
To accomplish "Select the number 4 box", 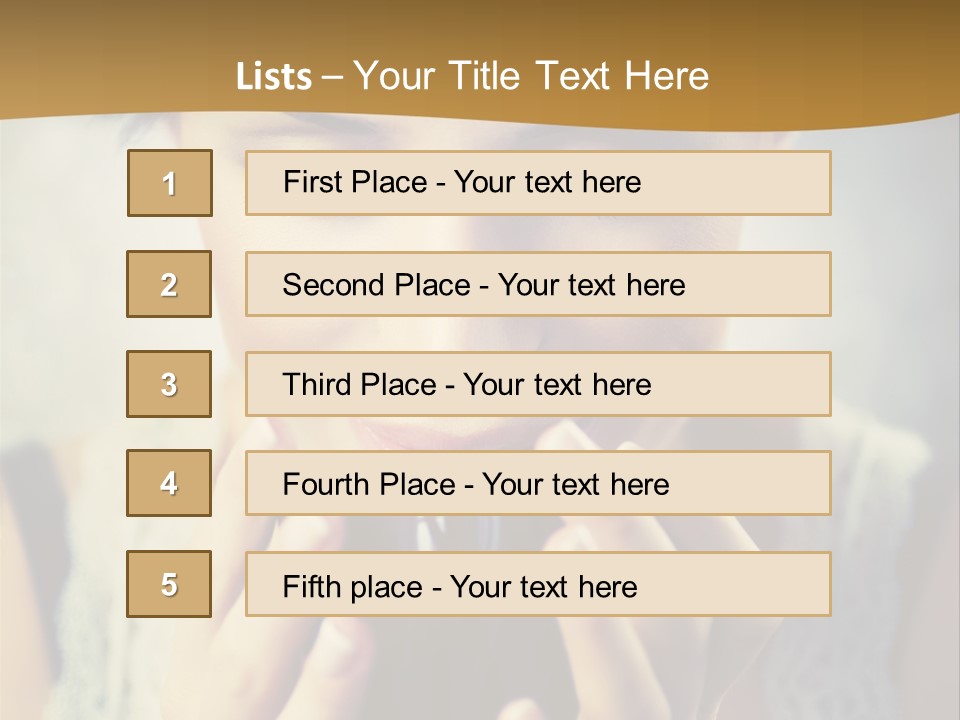I will tap(169, 483).
